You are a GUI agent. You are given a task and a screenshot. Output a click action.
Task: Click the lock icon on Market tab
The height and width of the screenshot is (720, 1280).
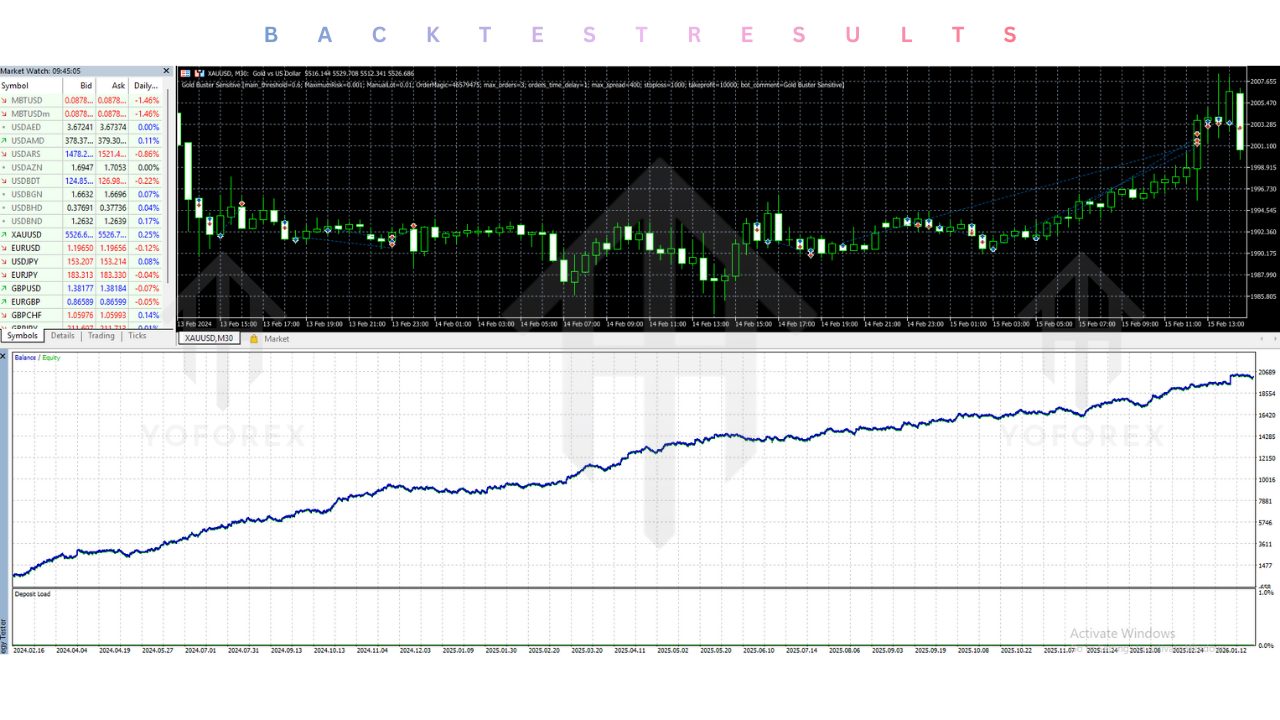[x=254, y=339]
